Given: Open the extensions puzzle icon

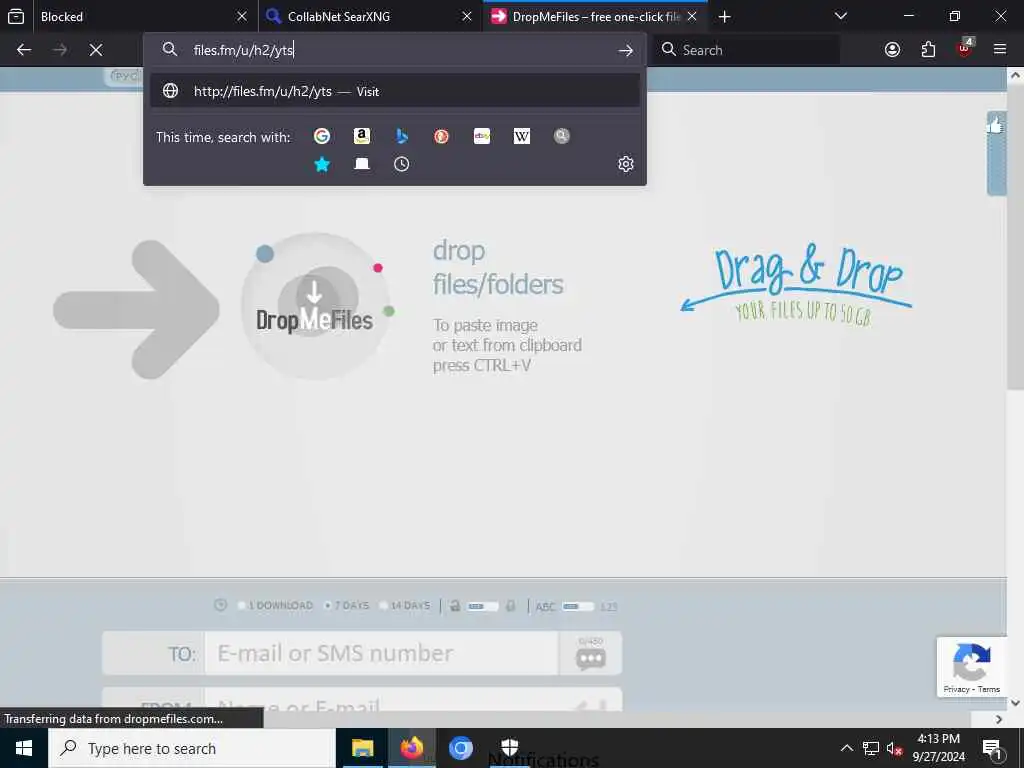Looking at the screenshot, I should [x=928, y=50].
